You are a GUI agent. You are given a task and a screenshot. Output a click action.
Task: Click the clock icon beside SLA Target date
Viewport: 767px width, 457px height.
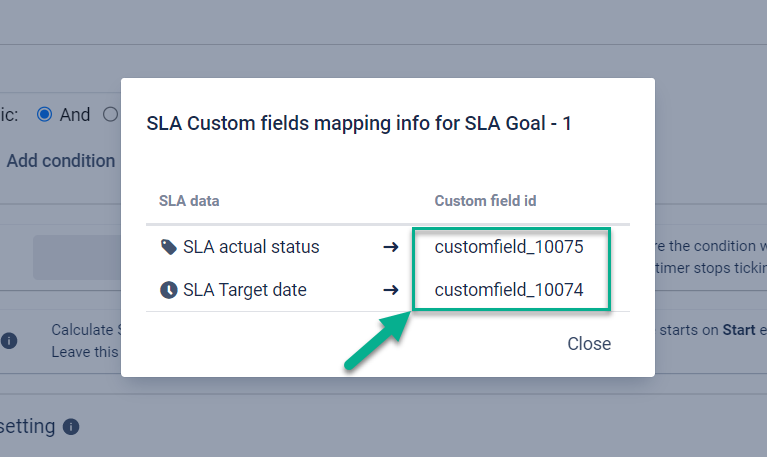168,290
